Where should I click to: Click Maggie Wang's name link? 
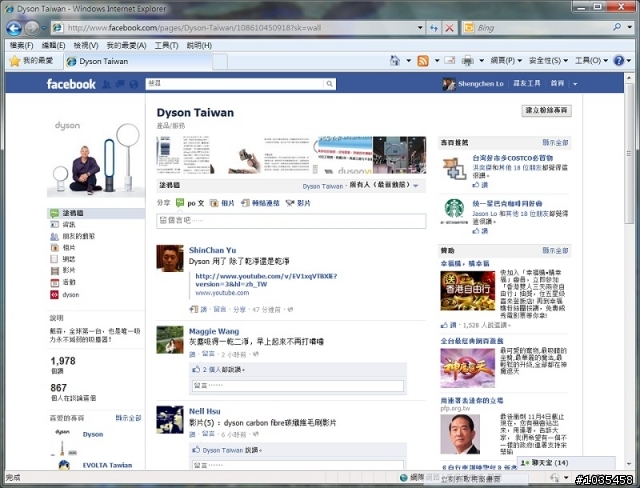click(x=214, y=331)
